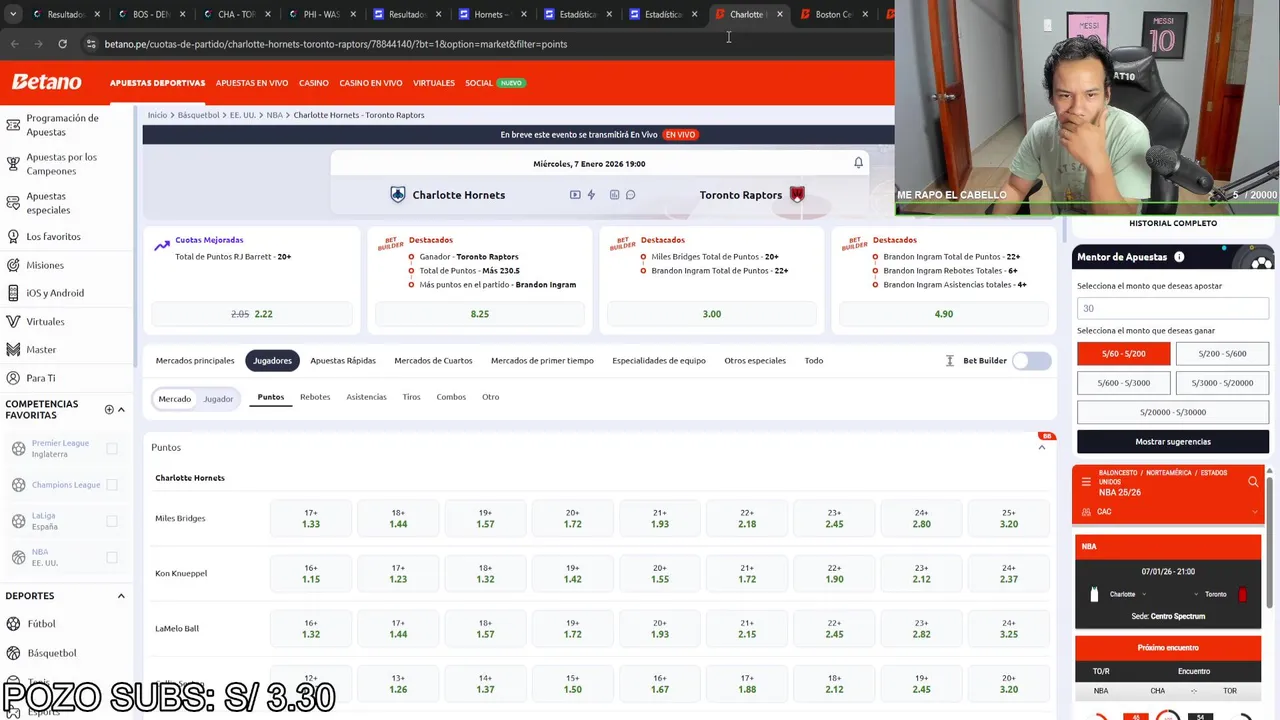Add favorite competitions with the plus icon
Viewport: 1280px width, 720px height.
[109, 409]
